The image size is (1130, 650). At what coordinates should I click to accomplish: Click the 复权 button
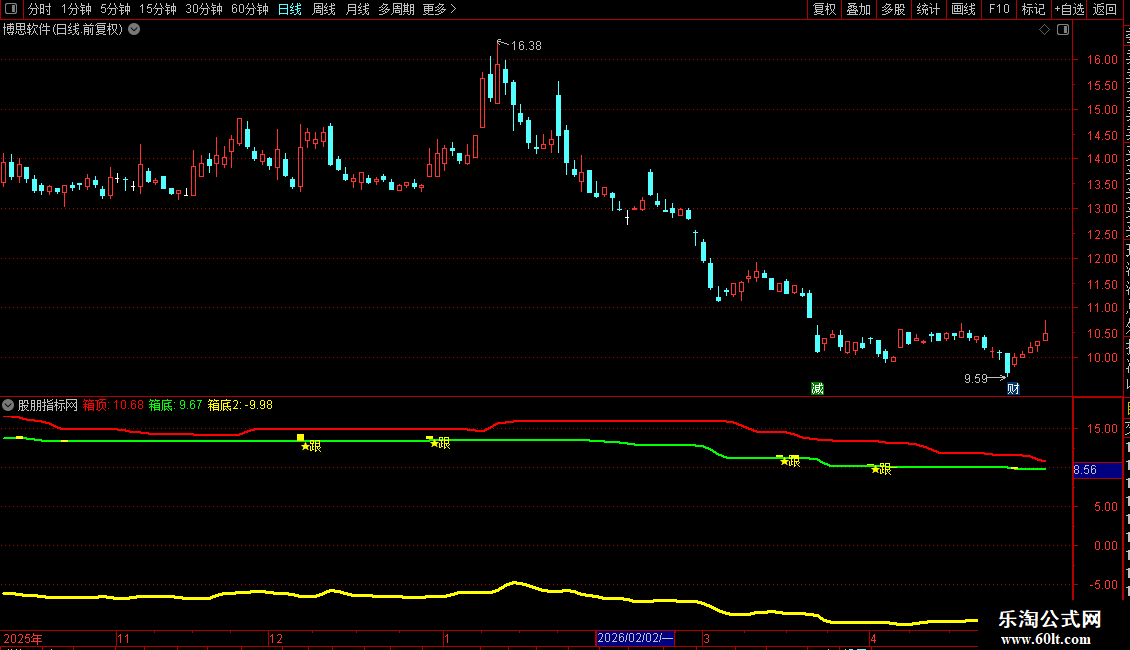824,9
